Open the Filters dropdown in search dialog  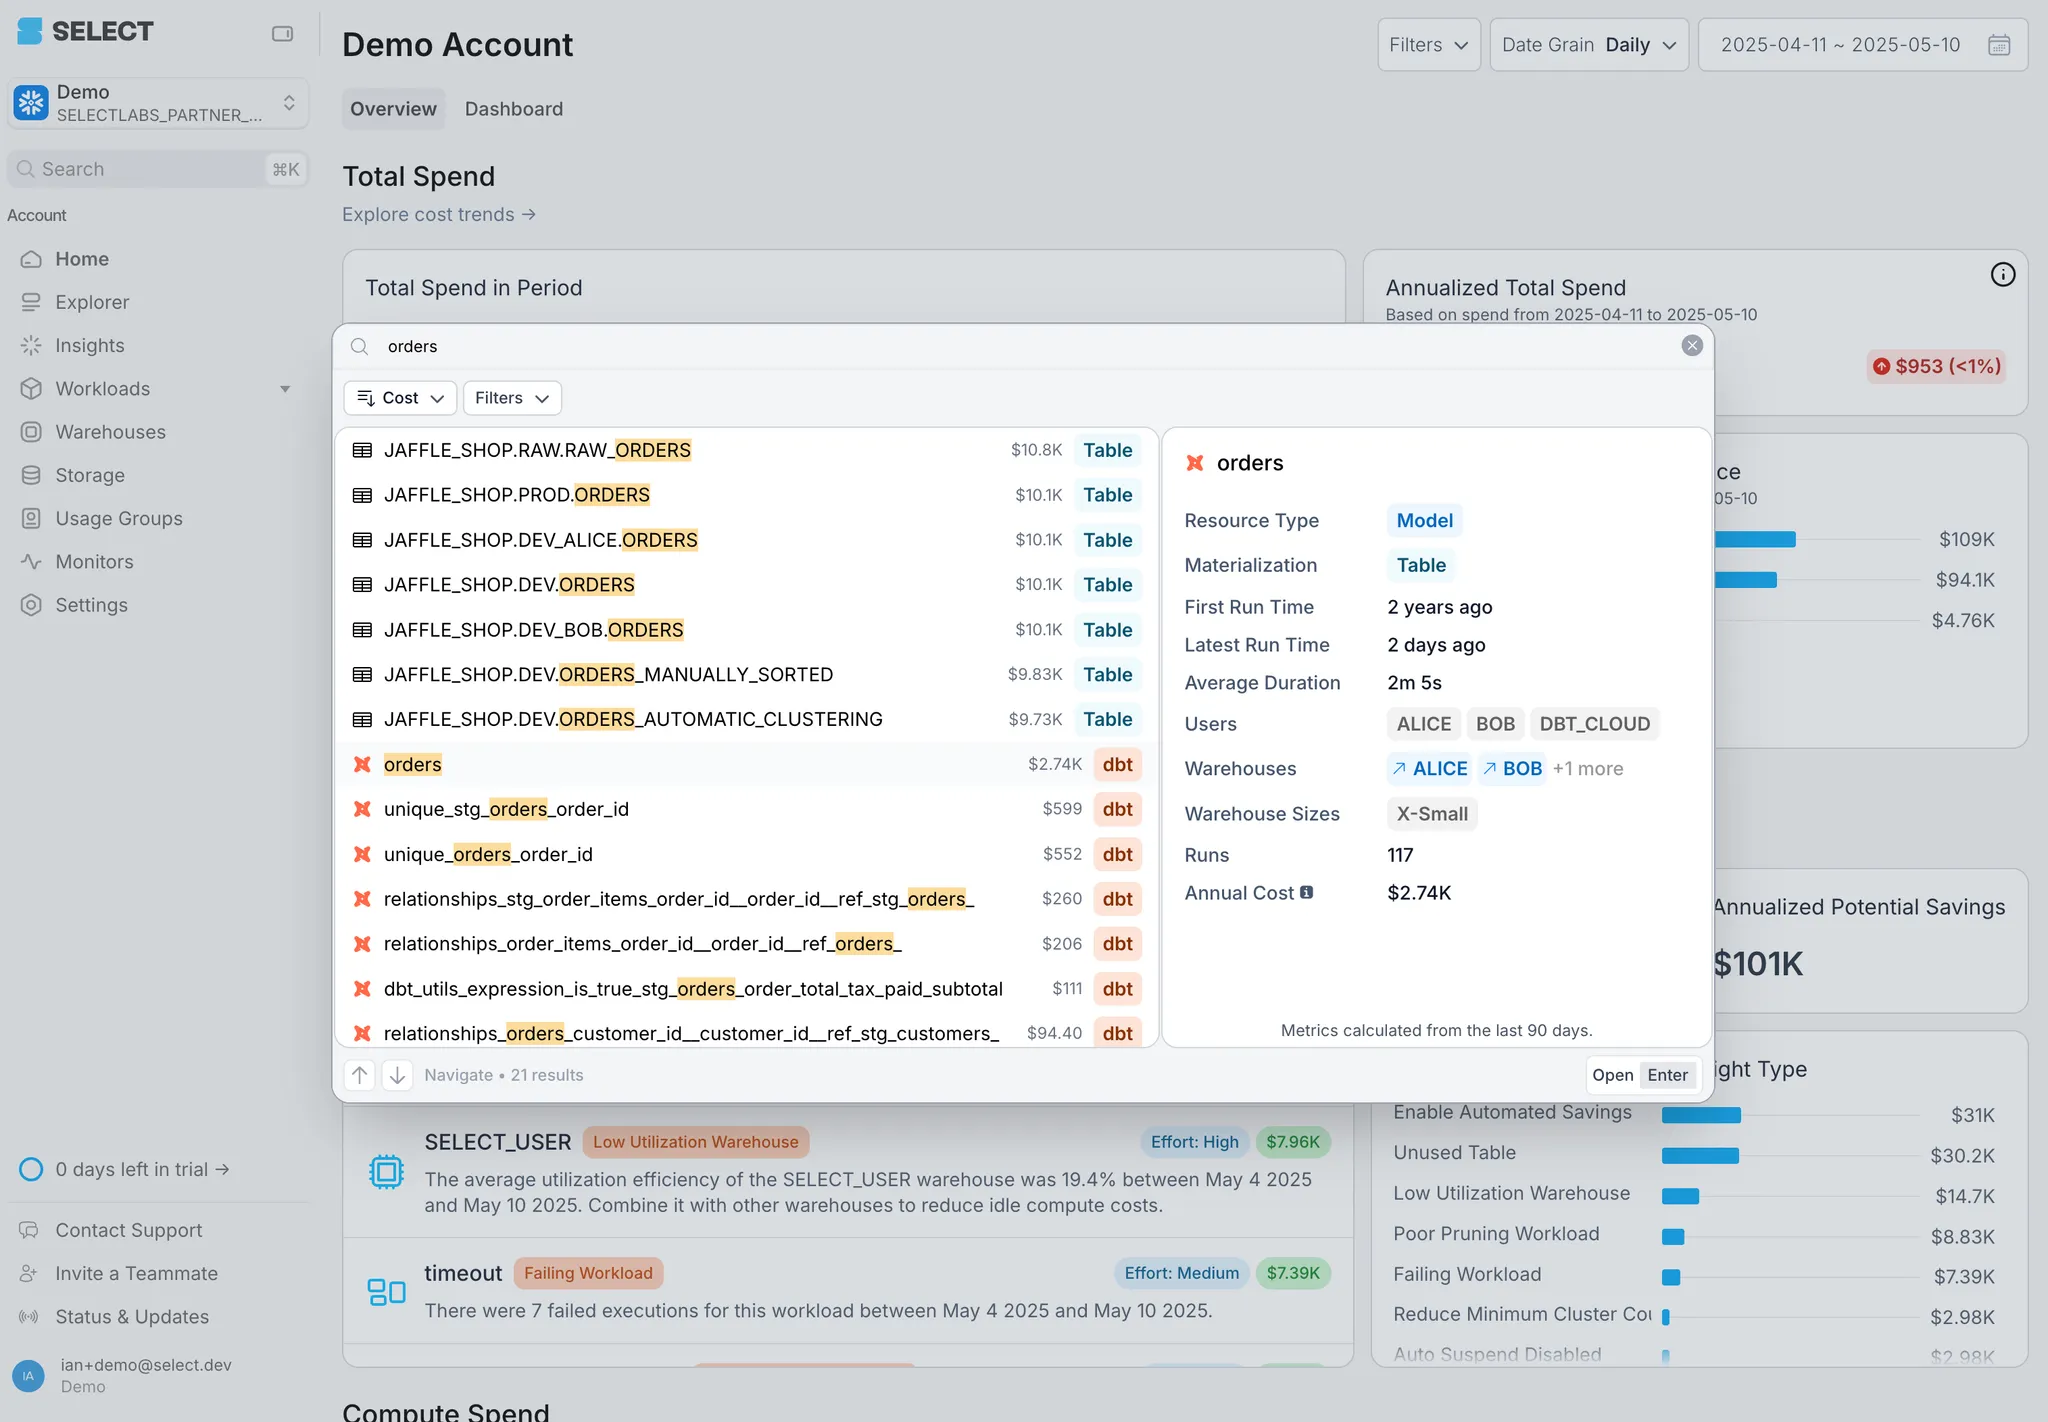(x=511, y=398)
